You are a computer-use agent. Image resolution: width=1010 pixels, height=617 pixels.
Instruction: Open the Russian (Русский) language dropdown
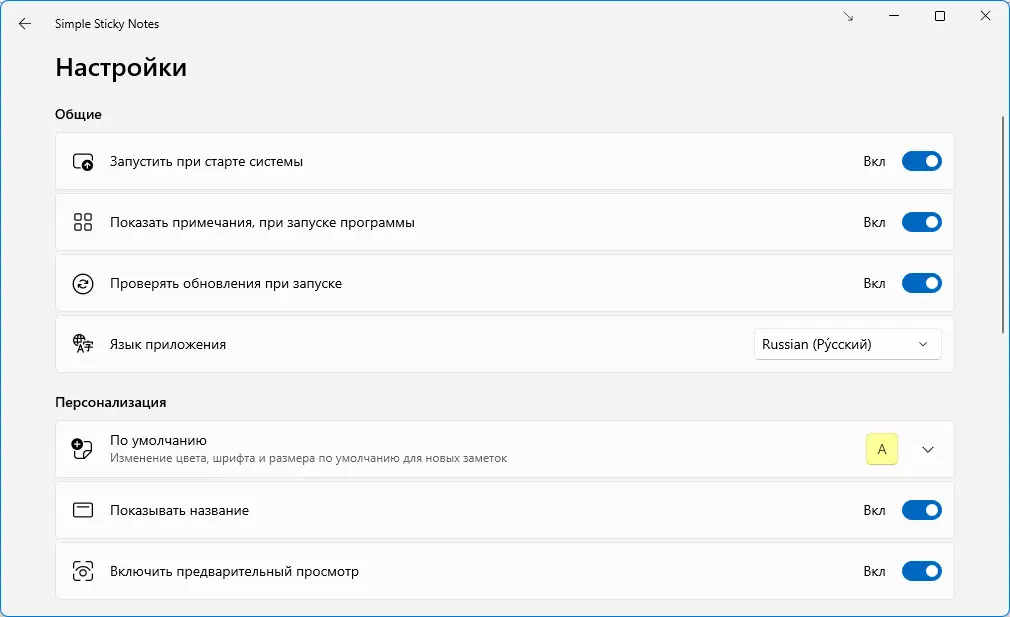847,344
